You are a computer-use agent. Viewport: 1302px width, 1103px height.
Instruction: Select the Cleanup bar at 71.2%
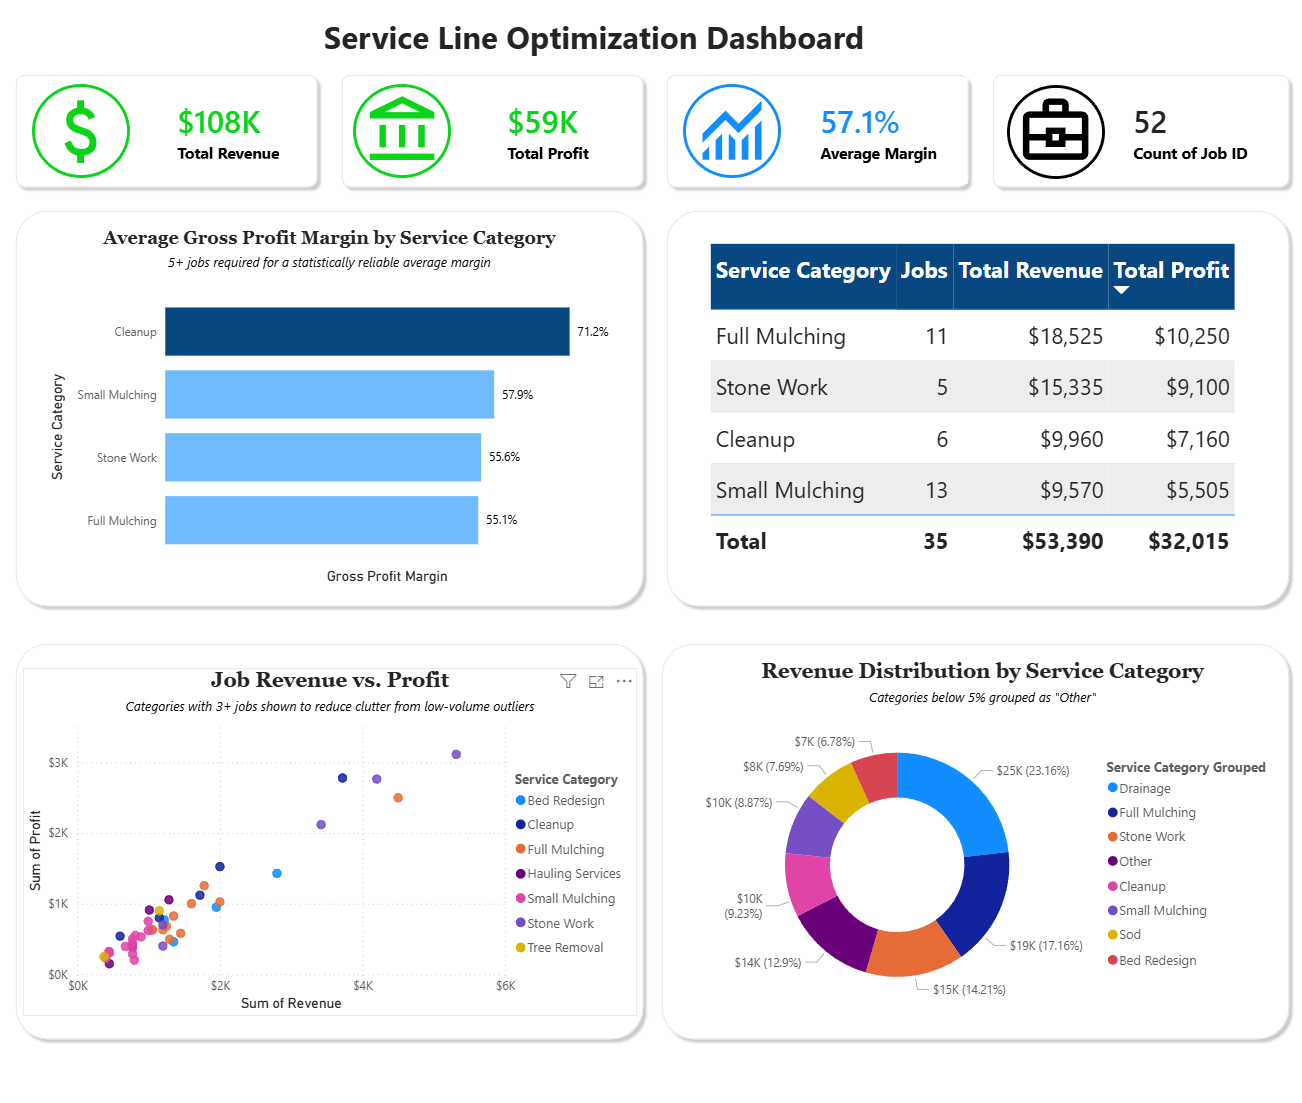coord(367,332)
